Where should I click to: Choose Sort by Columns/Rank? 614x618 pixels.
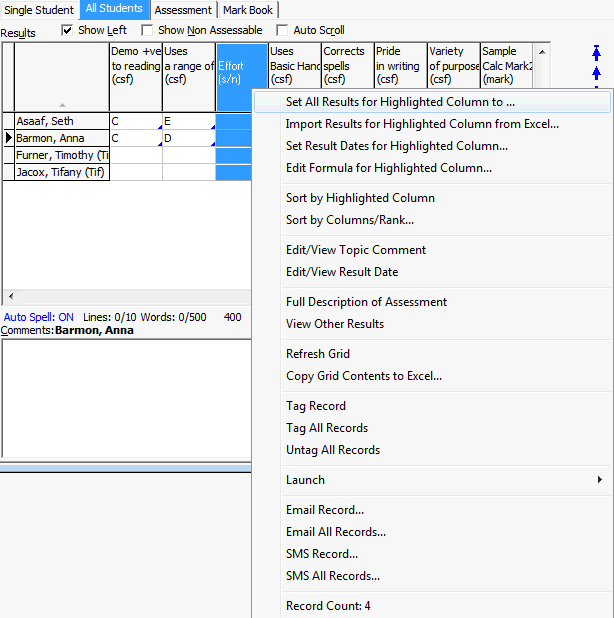point(432,220)
